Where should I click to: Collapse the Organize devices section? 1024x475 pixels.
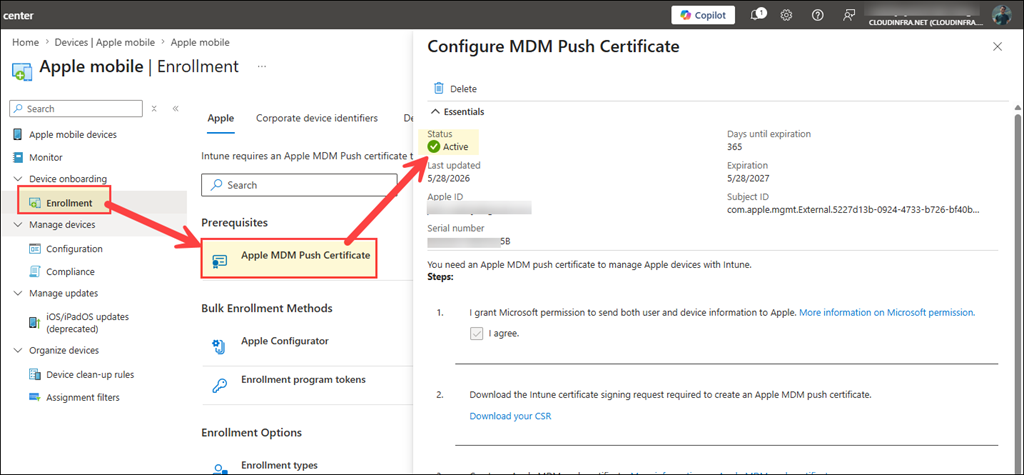[16, 350]
